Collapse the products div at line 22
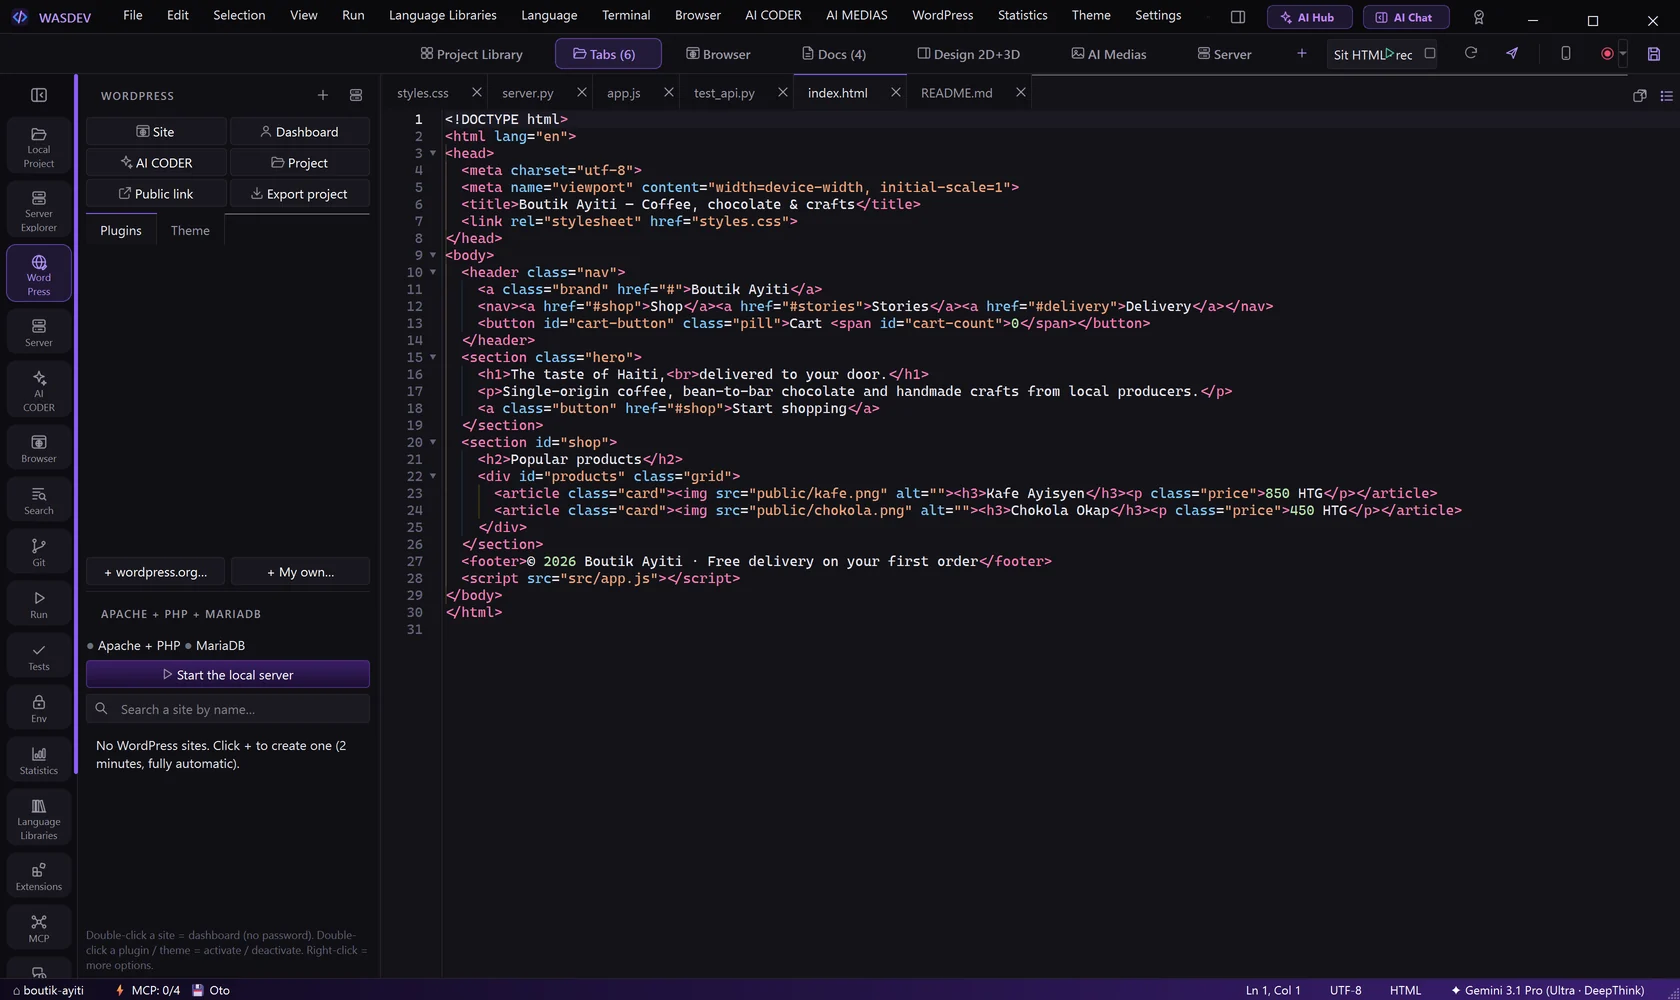Viewport: 1680px width, 1000px height. [433, 476]
